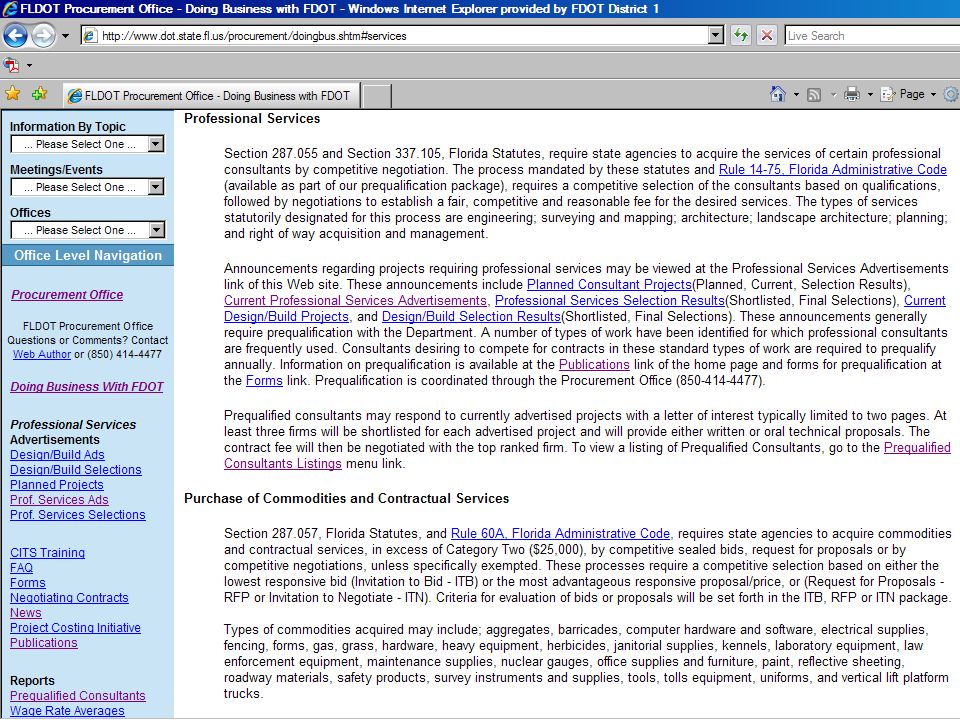Image resolution: width=960 pixels, height=720 pixels.
Task: Click the Web Author contact link
Action: (42, 354)
